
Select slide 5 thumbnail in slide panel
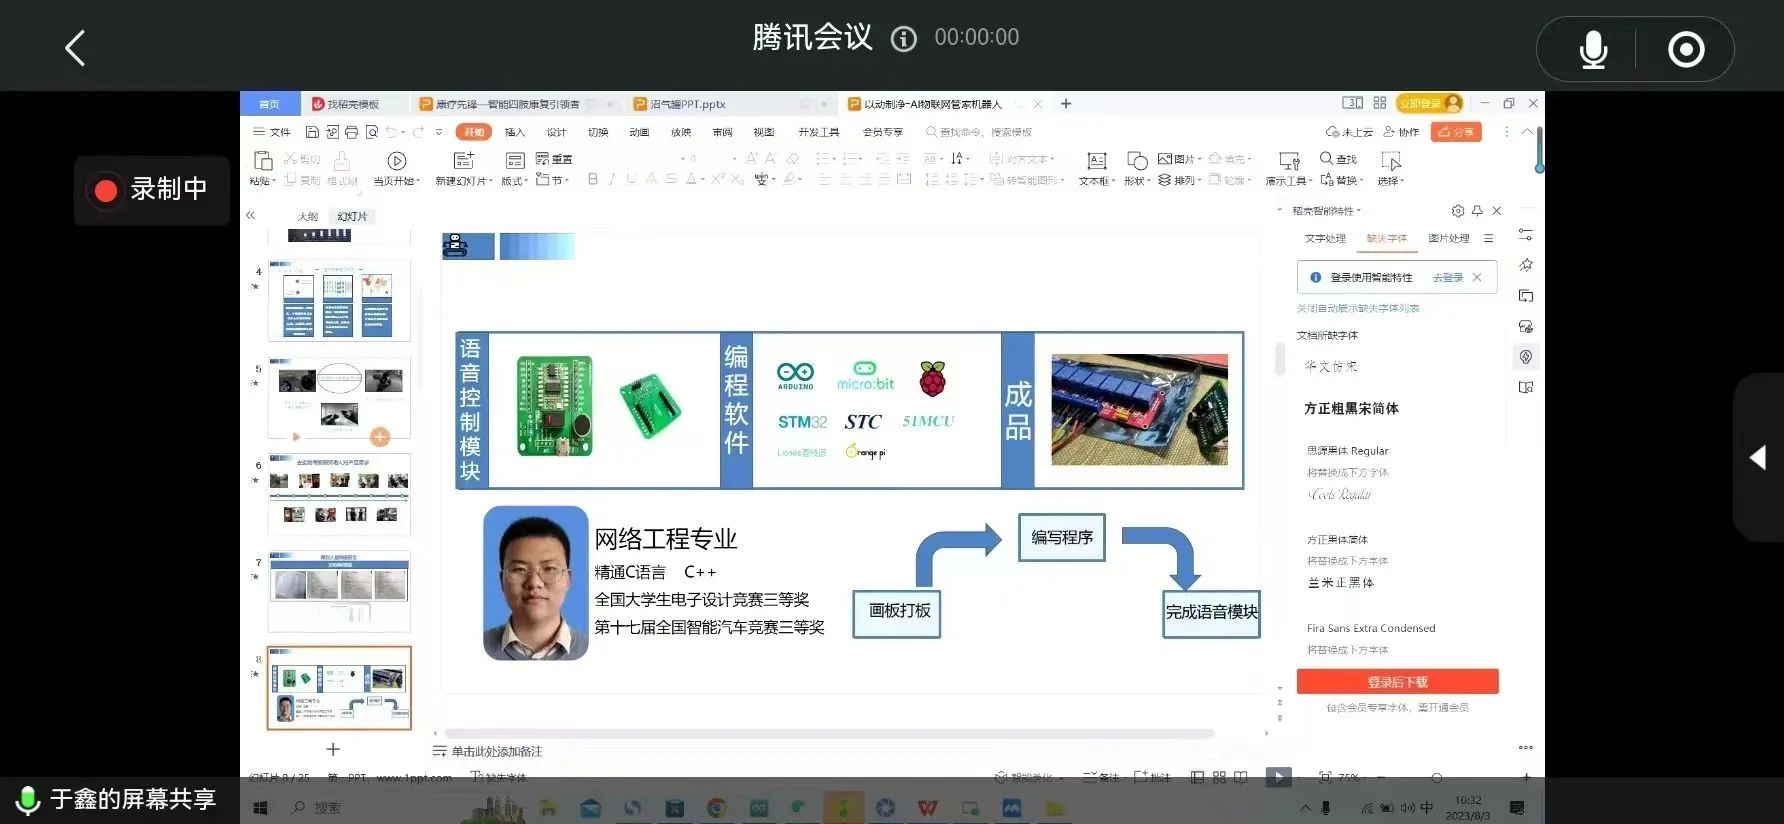(339, 397)
